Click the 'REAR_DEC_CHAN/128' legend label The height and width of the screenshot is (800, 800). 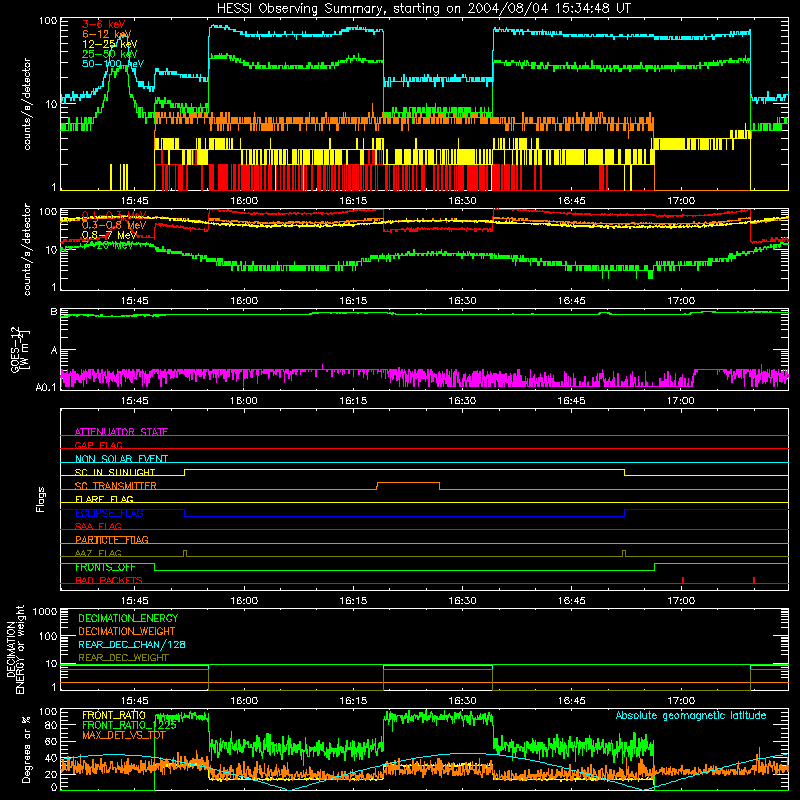pos(132,644)
